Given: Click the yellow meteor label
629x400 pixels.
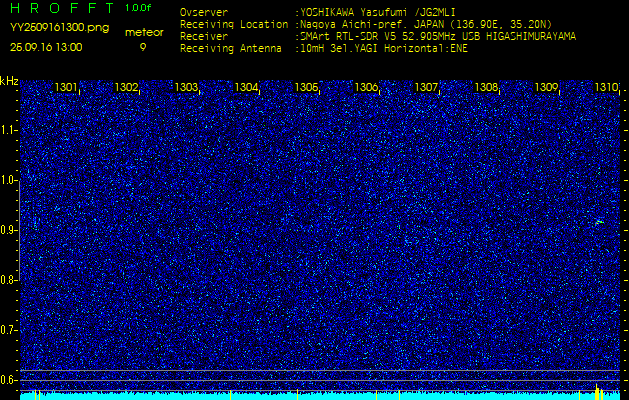Looking at the screenshot, I should (x=144, y=32).
